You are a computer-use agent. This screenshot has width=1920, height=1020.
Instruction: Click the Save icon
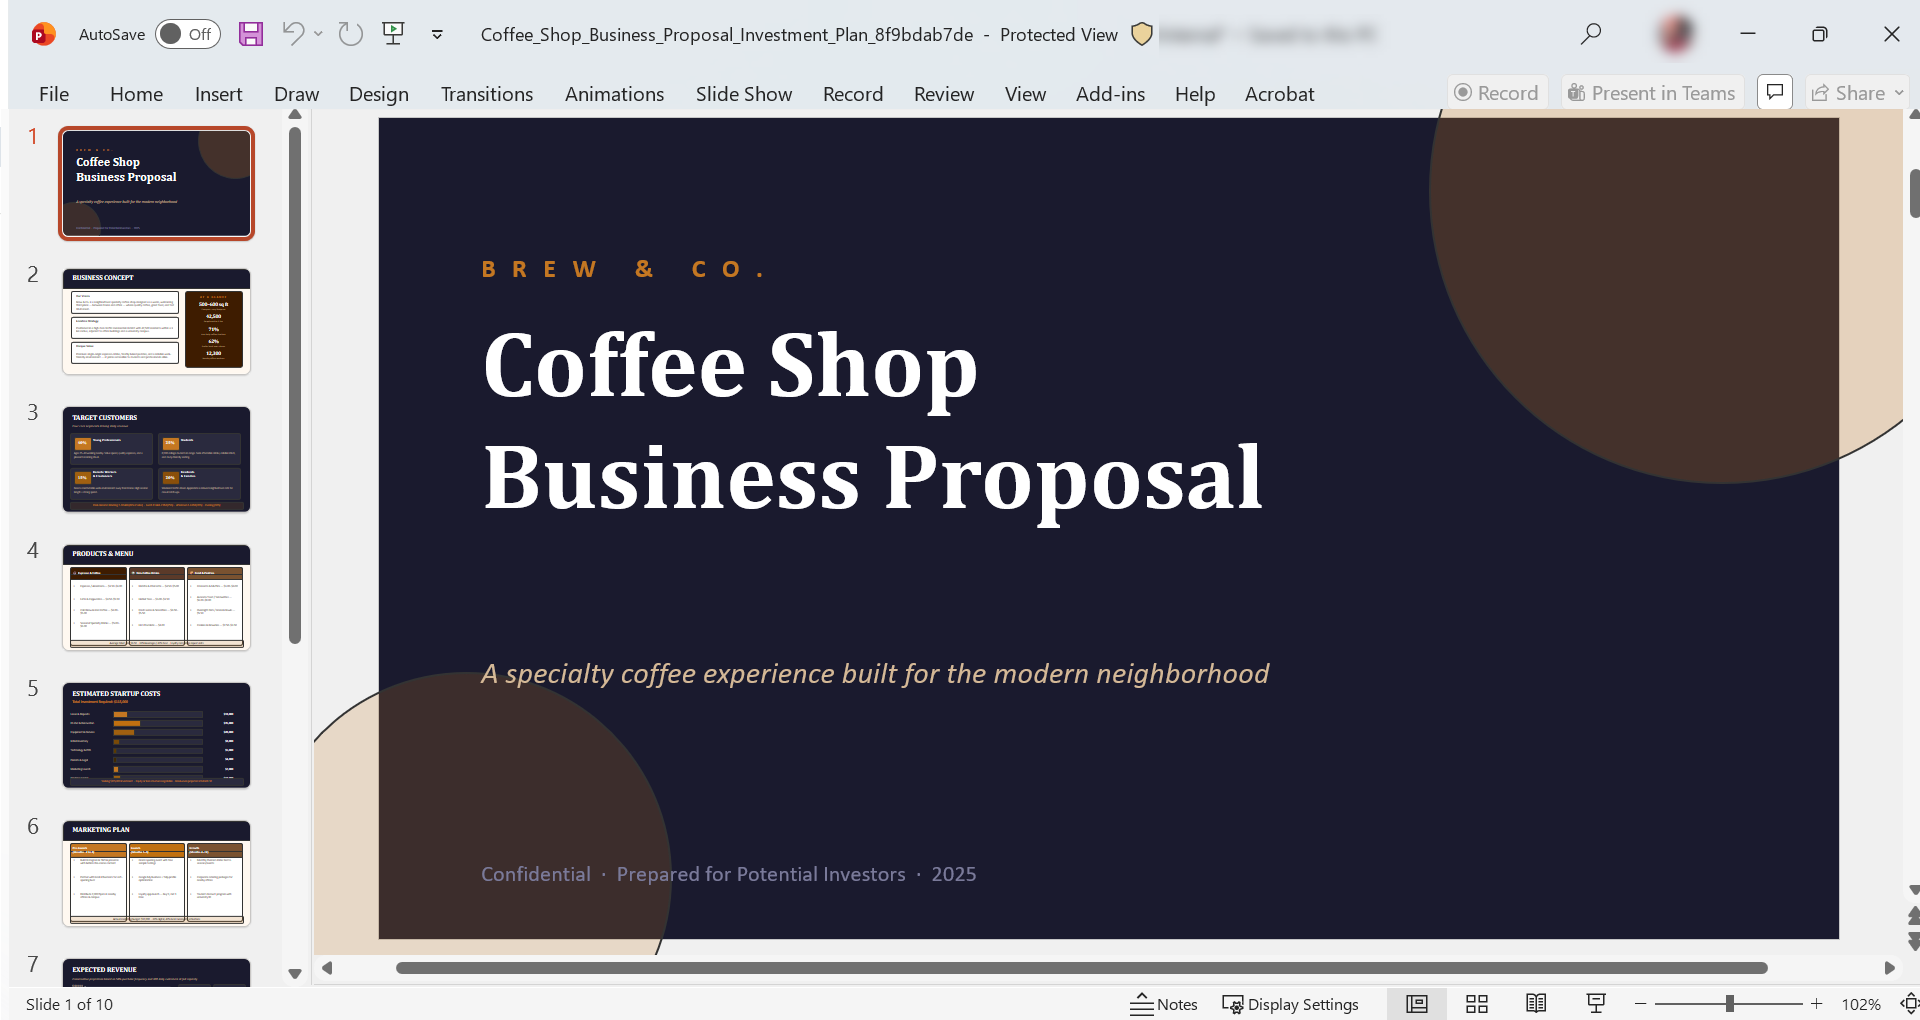[251, 34]
